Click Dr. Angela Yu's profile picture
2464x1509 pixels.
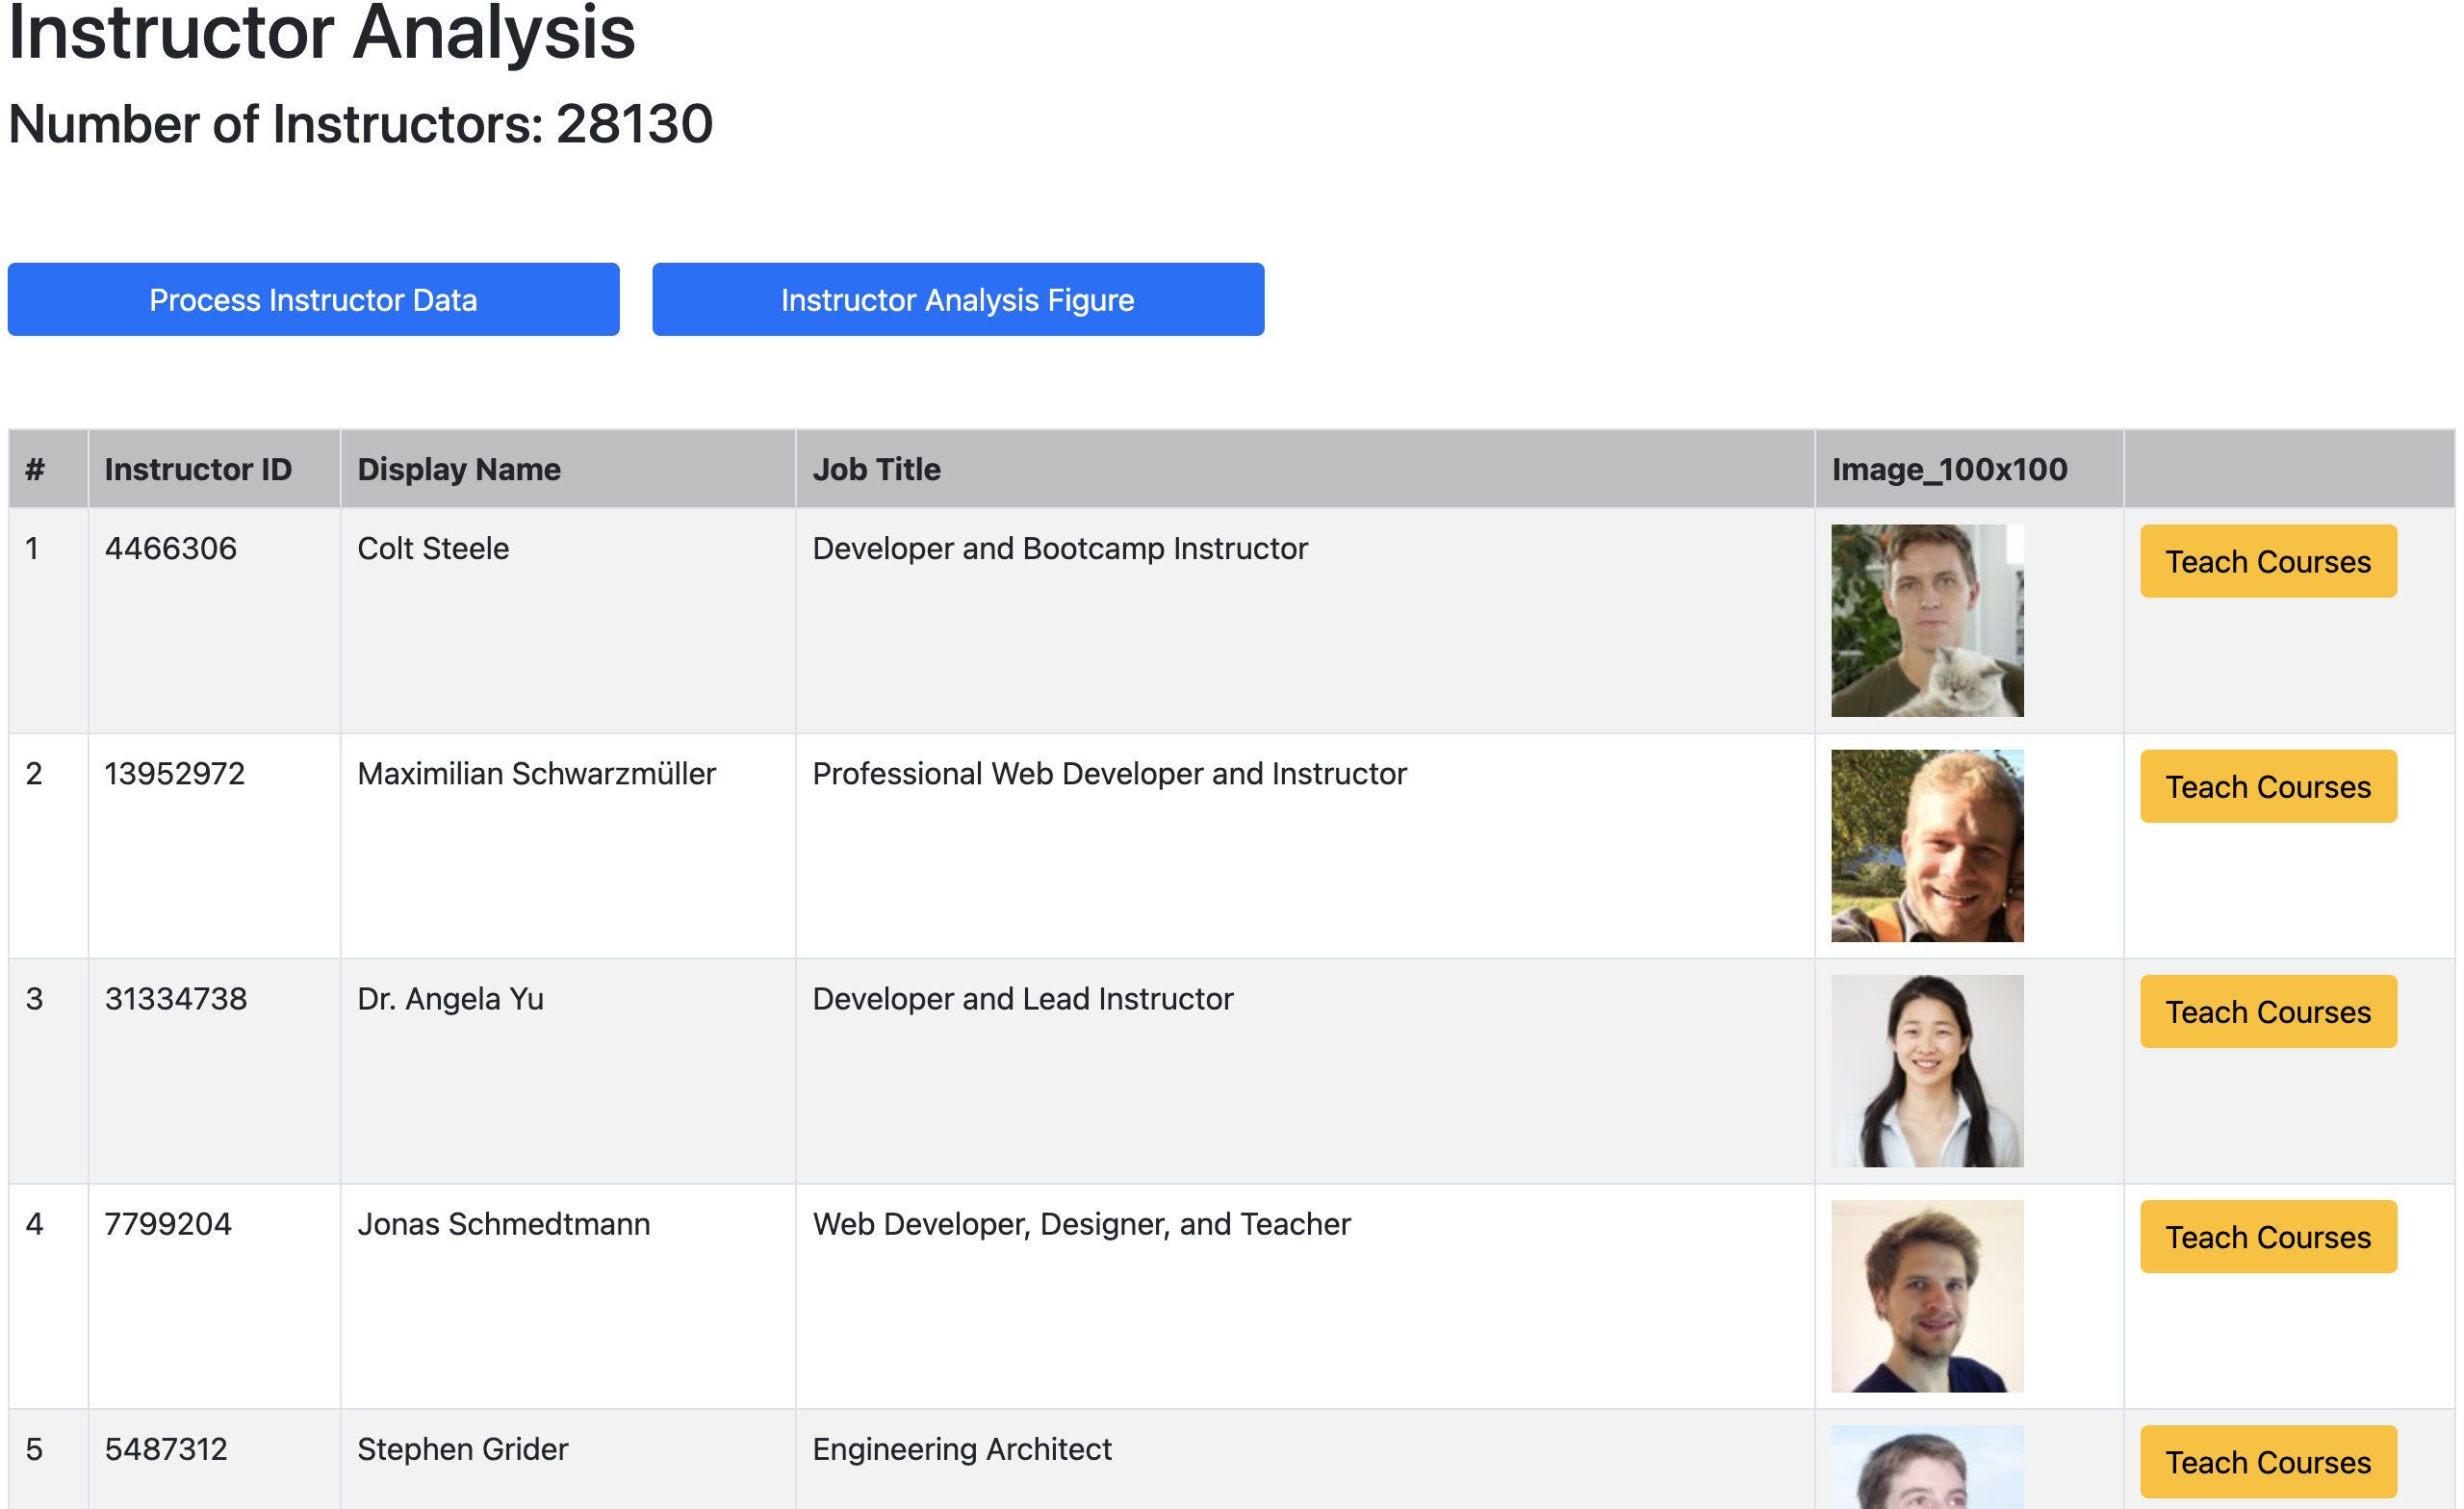click(1927, 1070)
